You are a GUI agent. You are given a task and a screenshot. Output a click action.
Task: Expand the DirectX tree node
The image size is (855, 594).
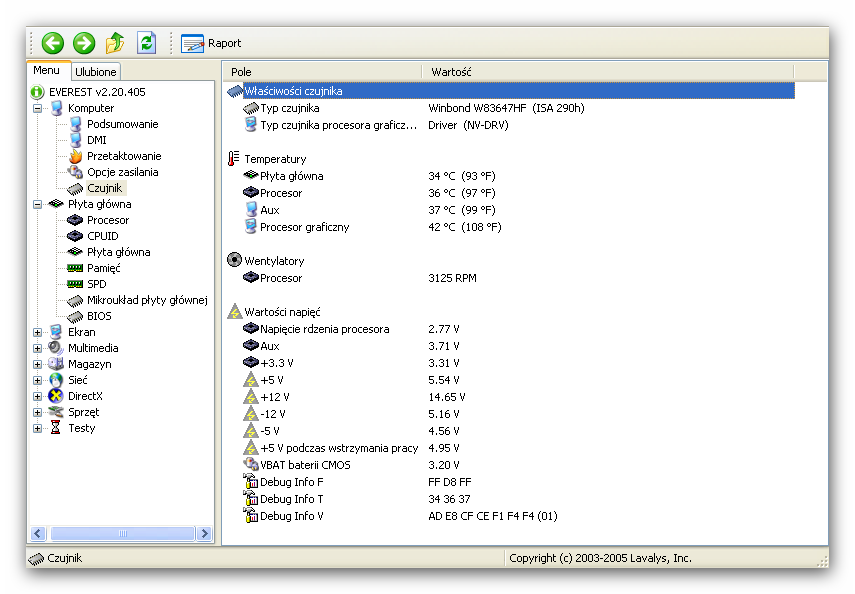click(x=38, y=396)
